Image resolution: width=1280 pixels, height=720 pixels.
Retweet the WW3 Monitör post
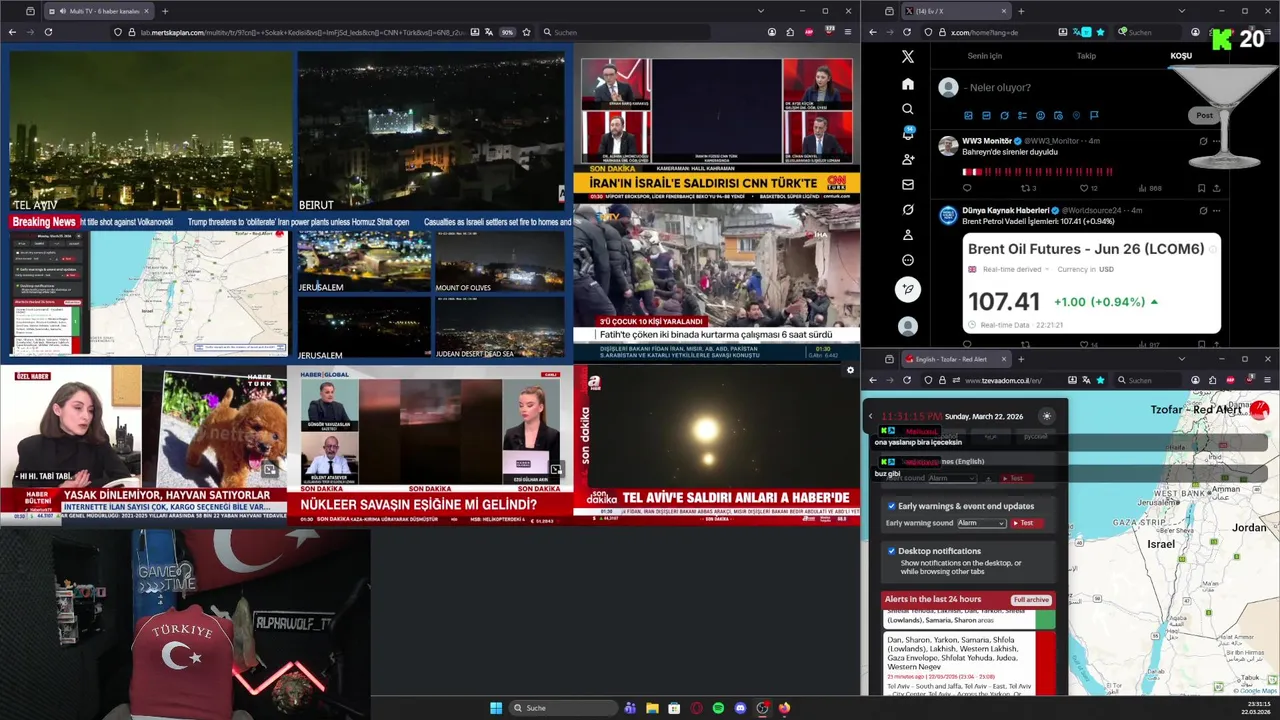(x=1024, y=188)
